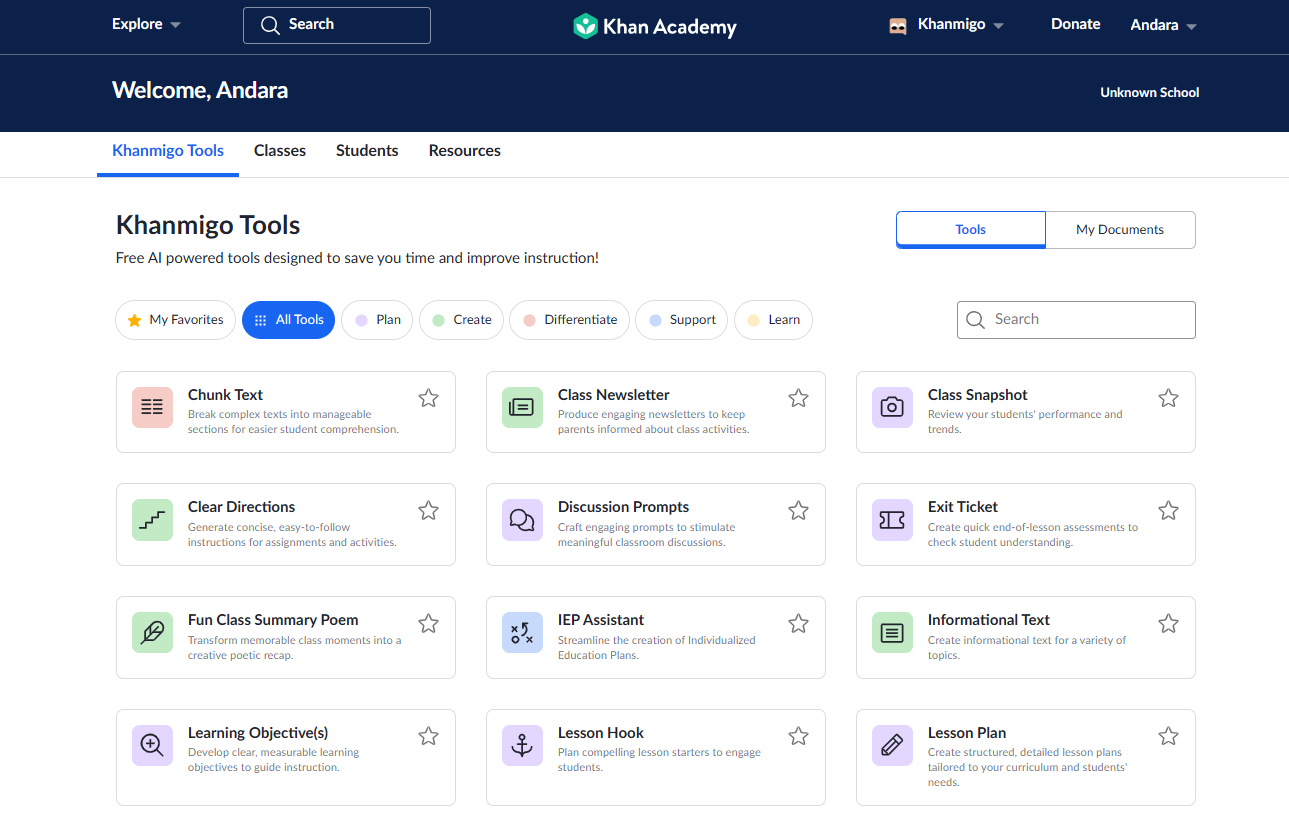Toggle favorite star on Discussion Prompts

pyautogui.click(x=798, y=511)
